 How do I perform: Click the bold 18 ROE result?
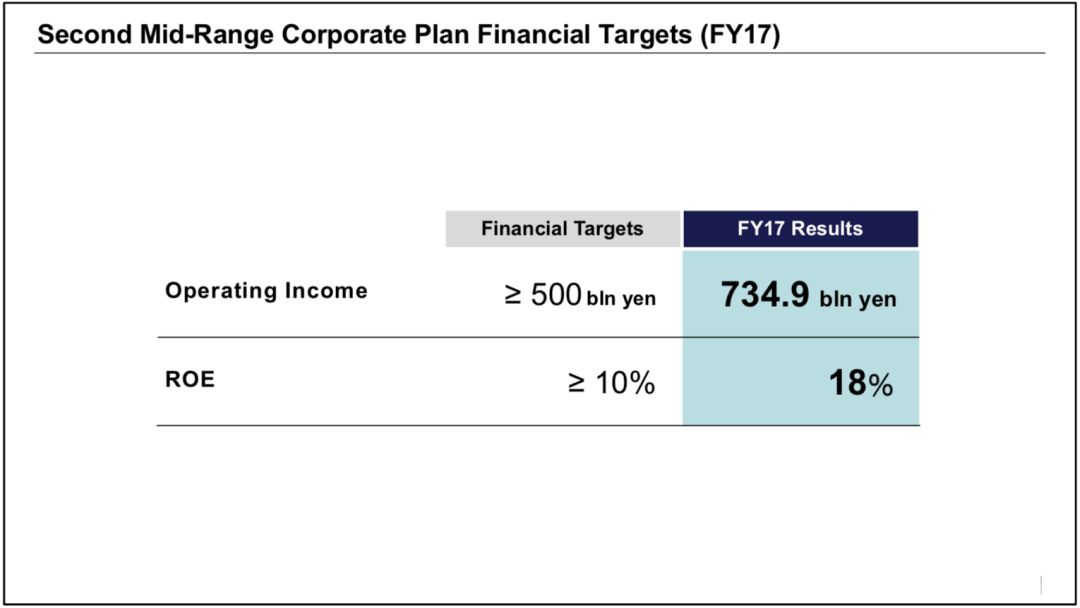pos(848,383)
